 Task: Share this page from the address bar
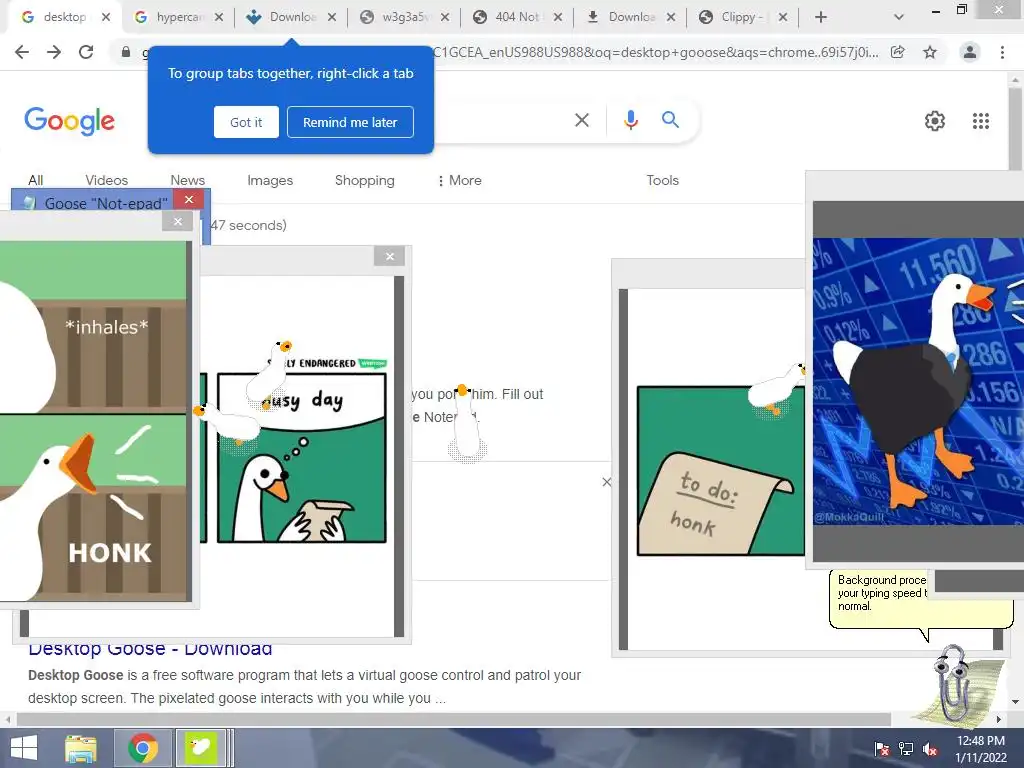click(898, 52)
